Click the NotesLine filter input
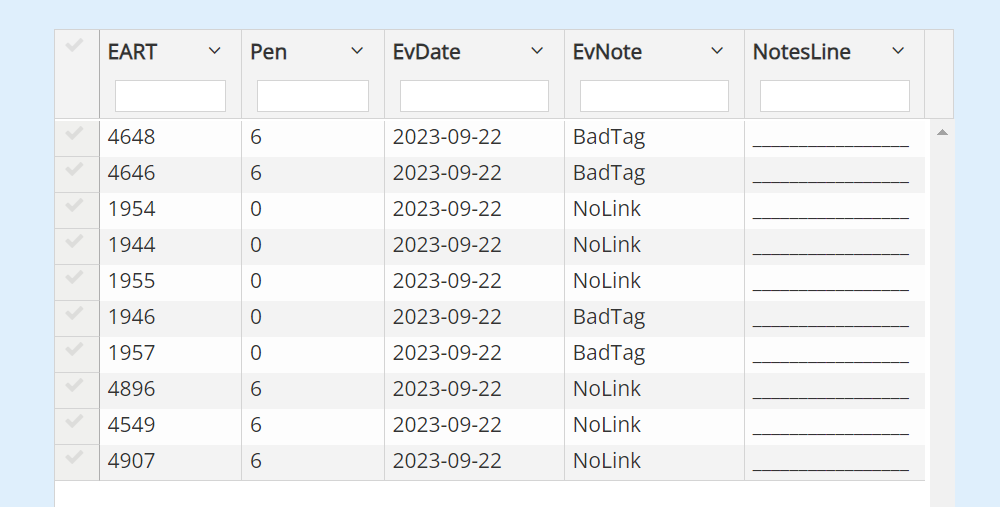This screenshot has height=507, width=1000. 834,96
